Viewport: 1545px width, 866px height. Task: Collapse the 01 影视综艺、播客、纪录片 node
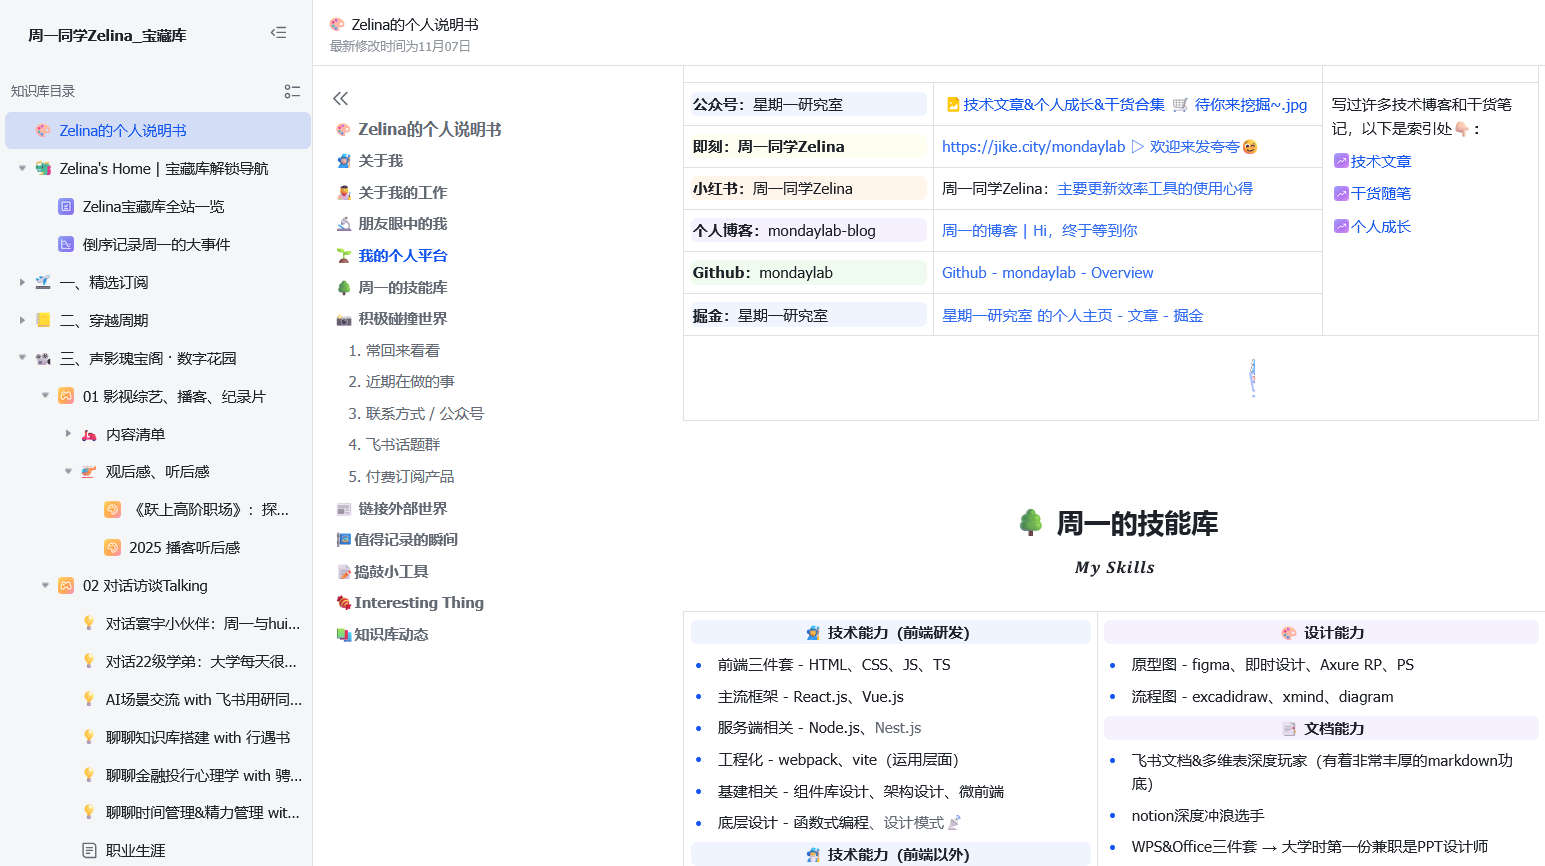[x=45, y=395]
